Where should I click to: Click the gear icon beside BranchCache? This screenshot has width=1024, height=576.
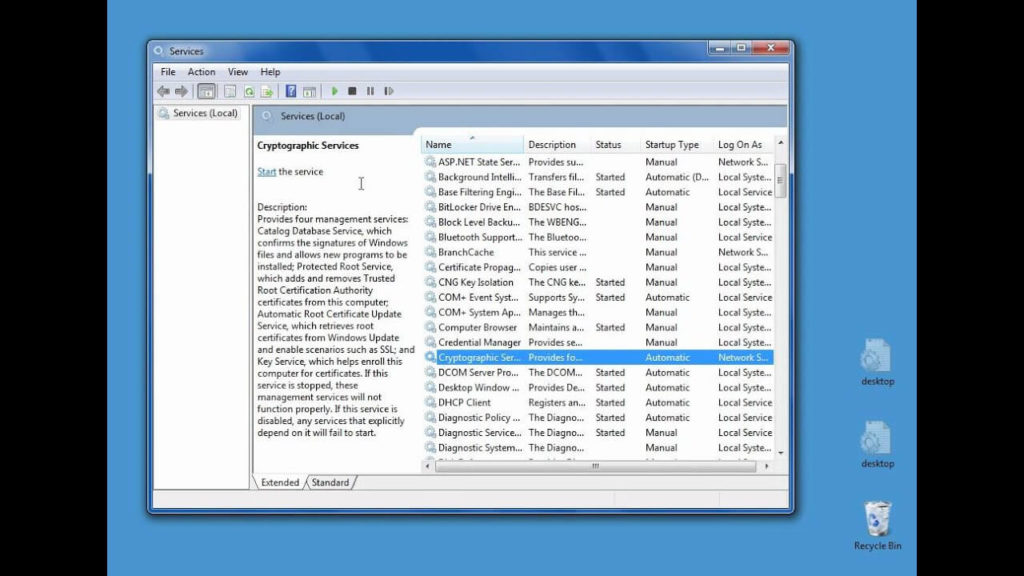[430, 251]
